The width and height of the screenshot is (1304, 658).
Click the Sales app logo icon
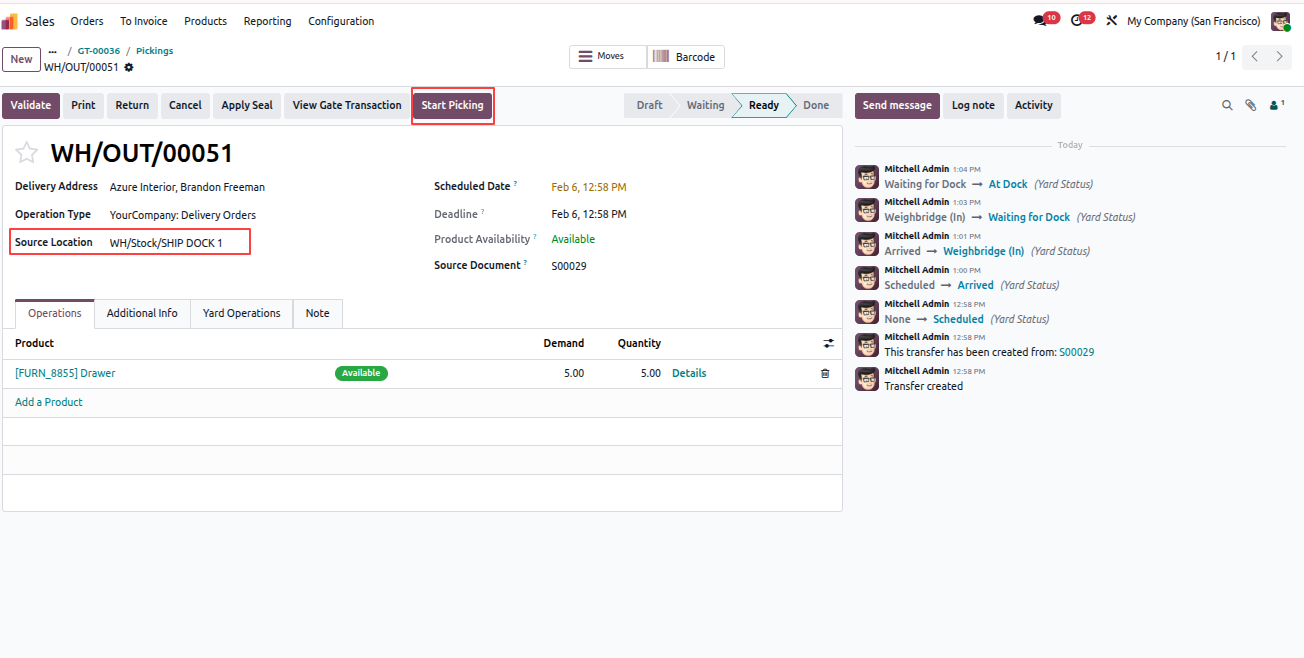9,21
